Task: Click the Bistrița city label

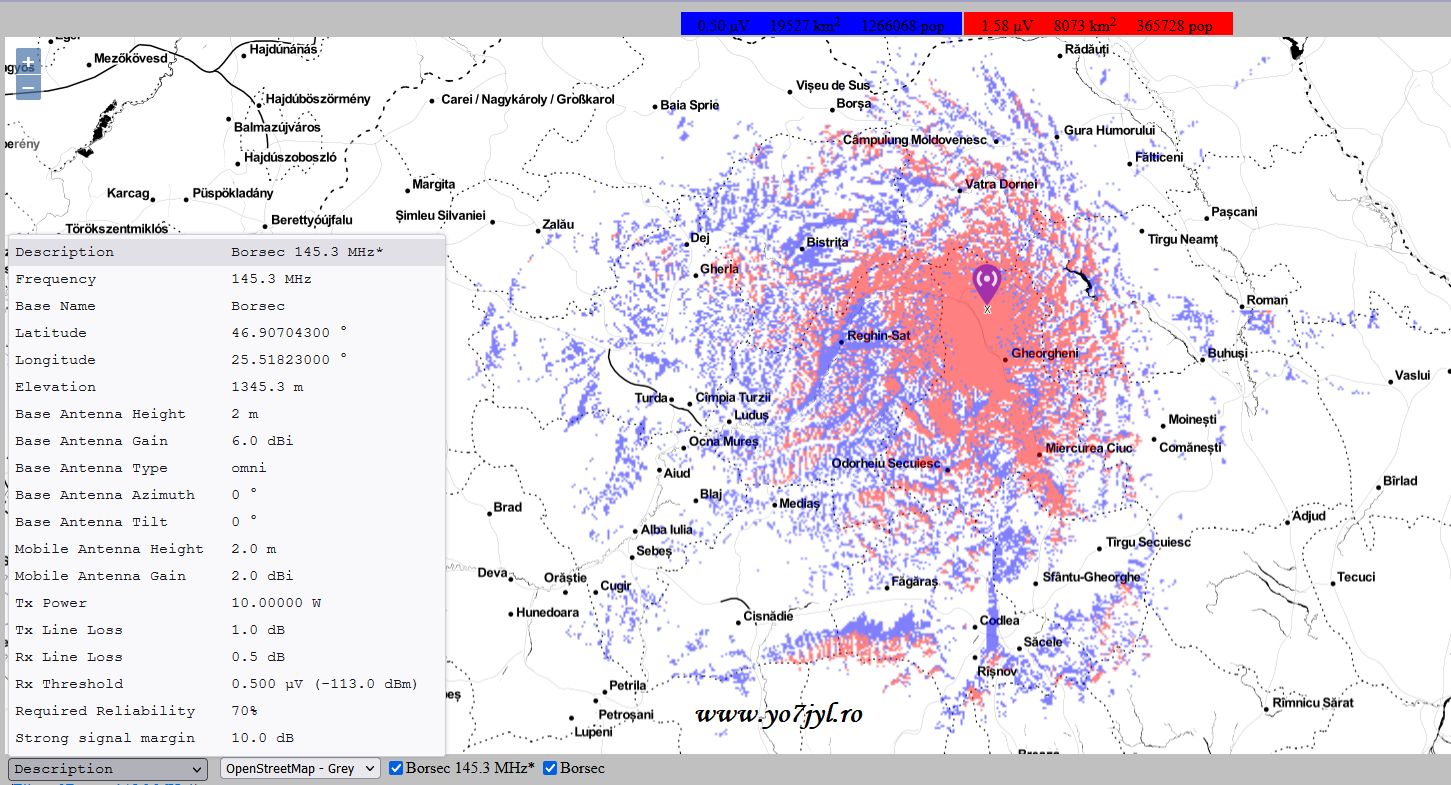Action: (x=827, y=243)
